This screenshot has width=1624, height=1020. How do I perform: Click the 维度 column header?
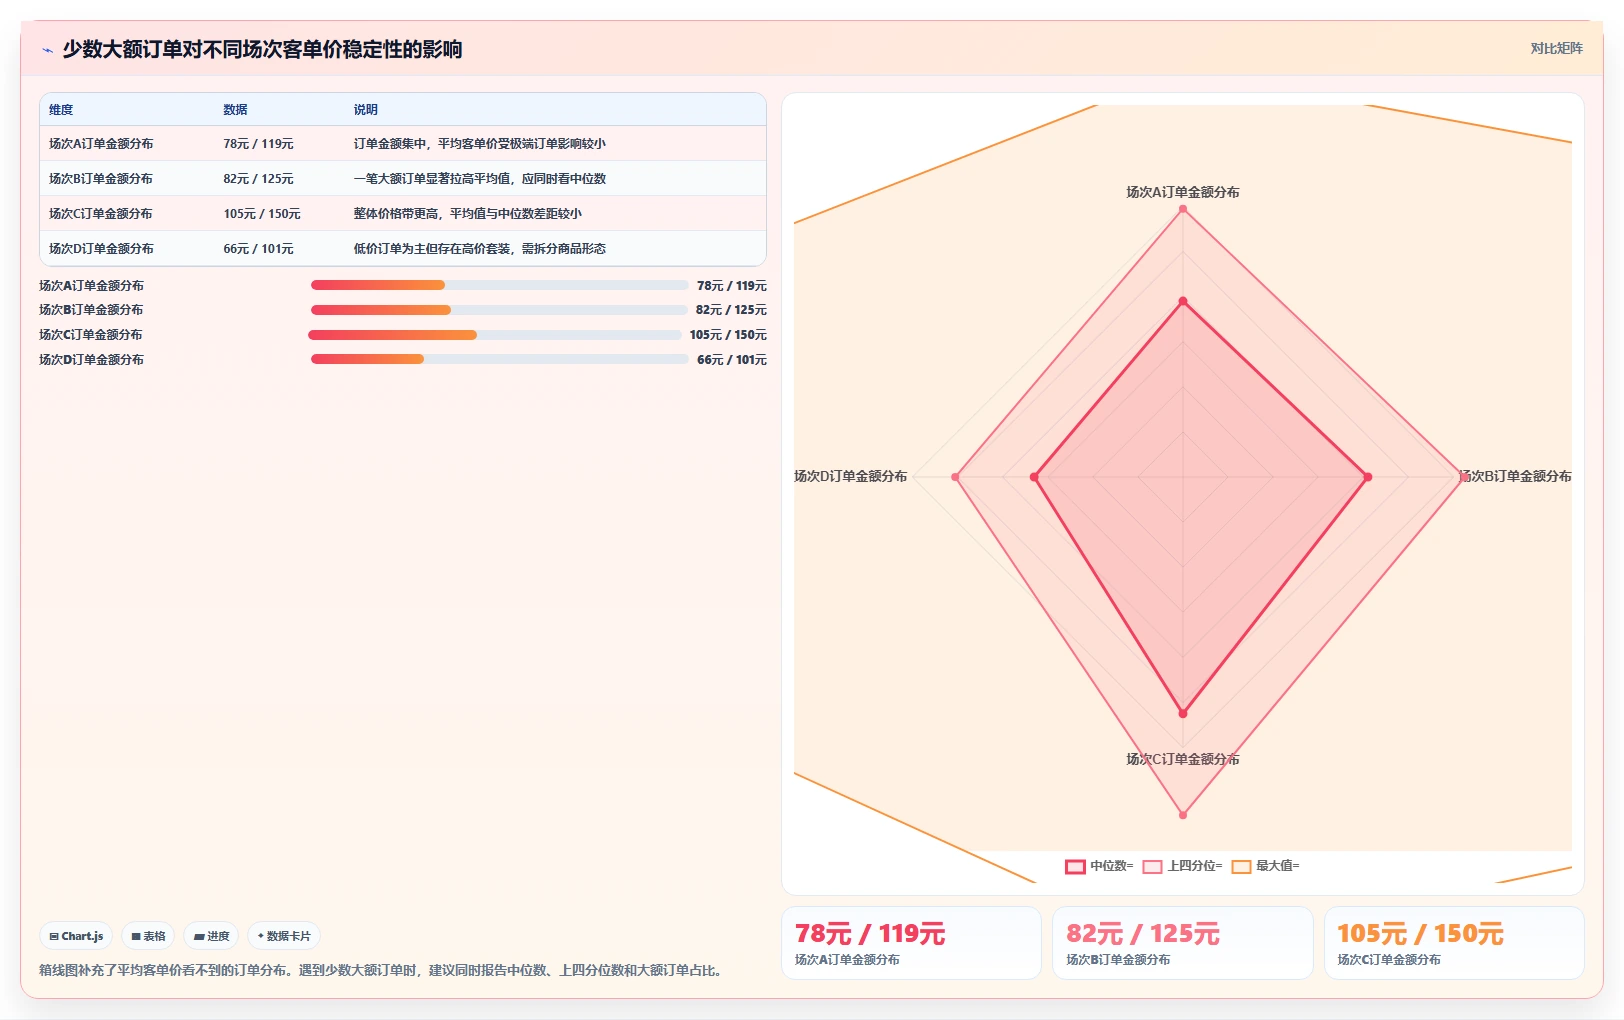pos(61,110)
